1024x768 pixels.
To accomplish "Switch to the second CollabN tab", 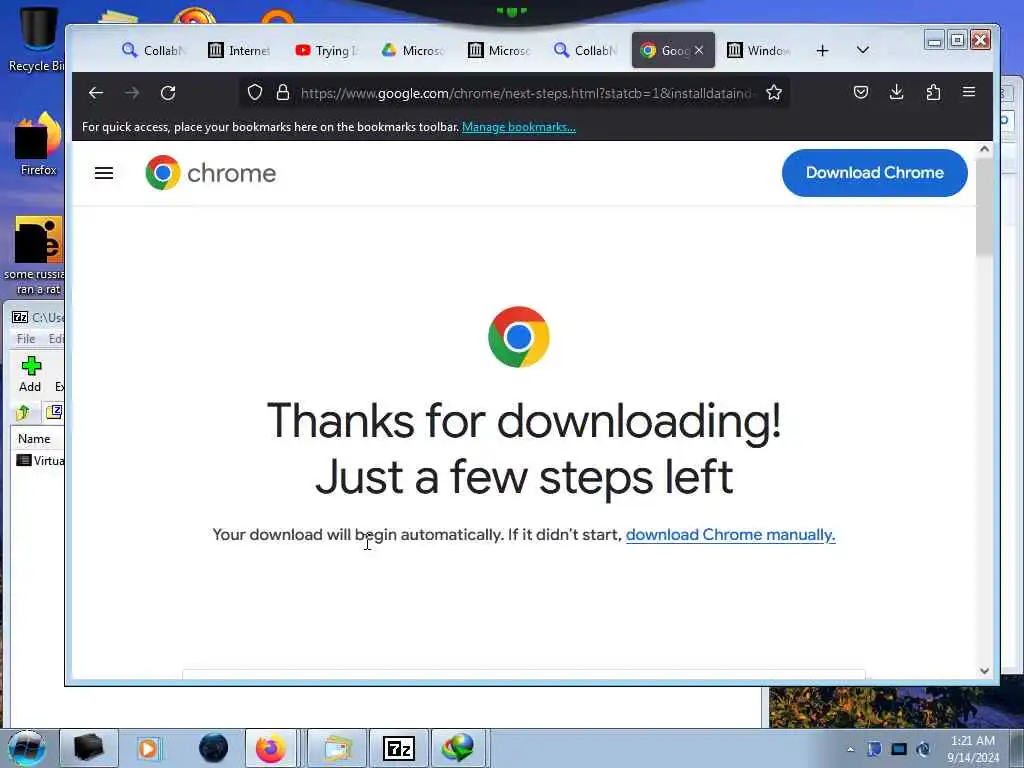I will point(585,50).
